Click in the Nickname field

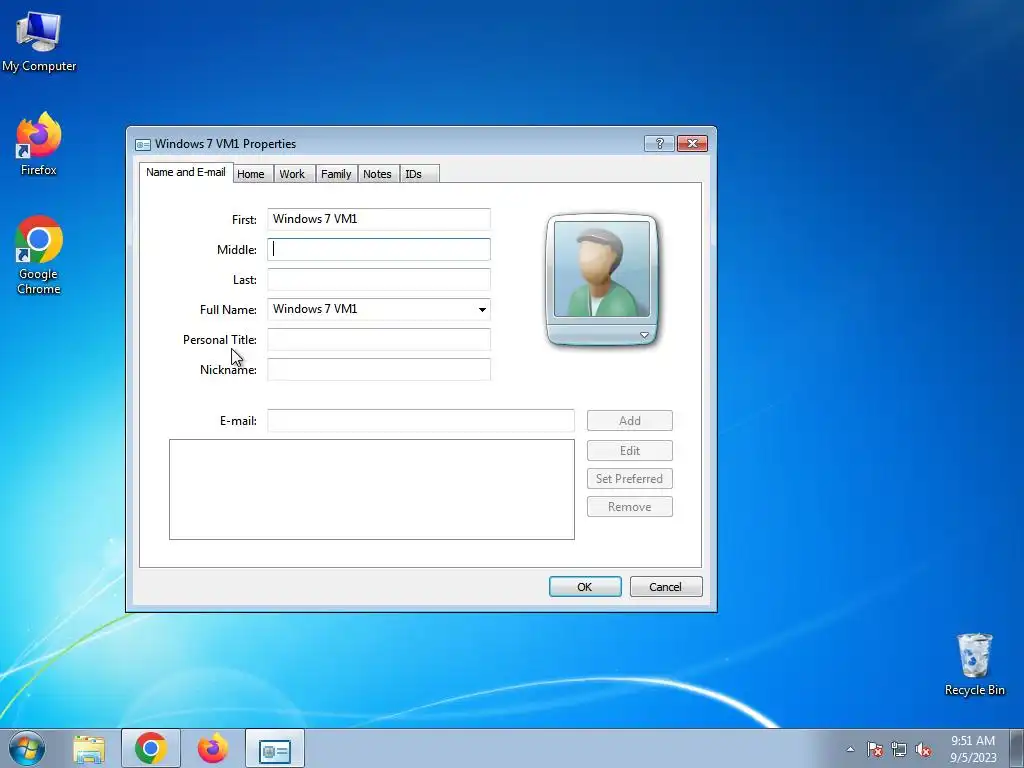tap(379, 369)
